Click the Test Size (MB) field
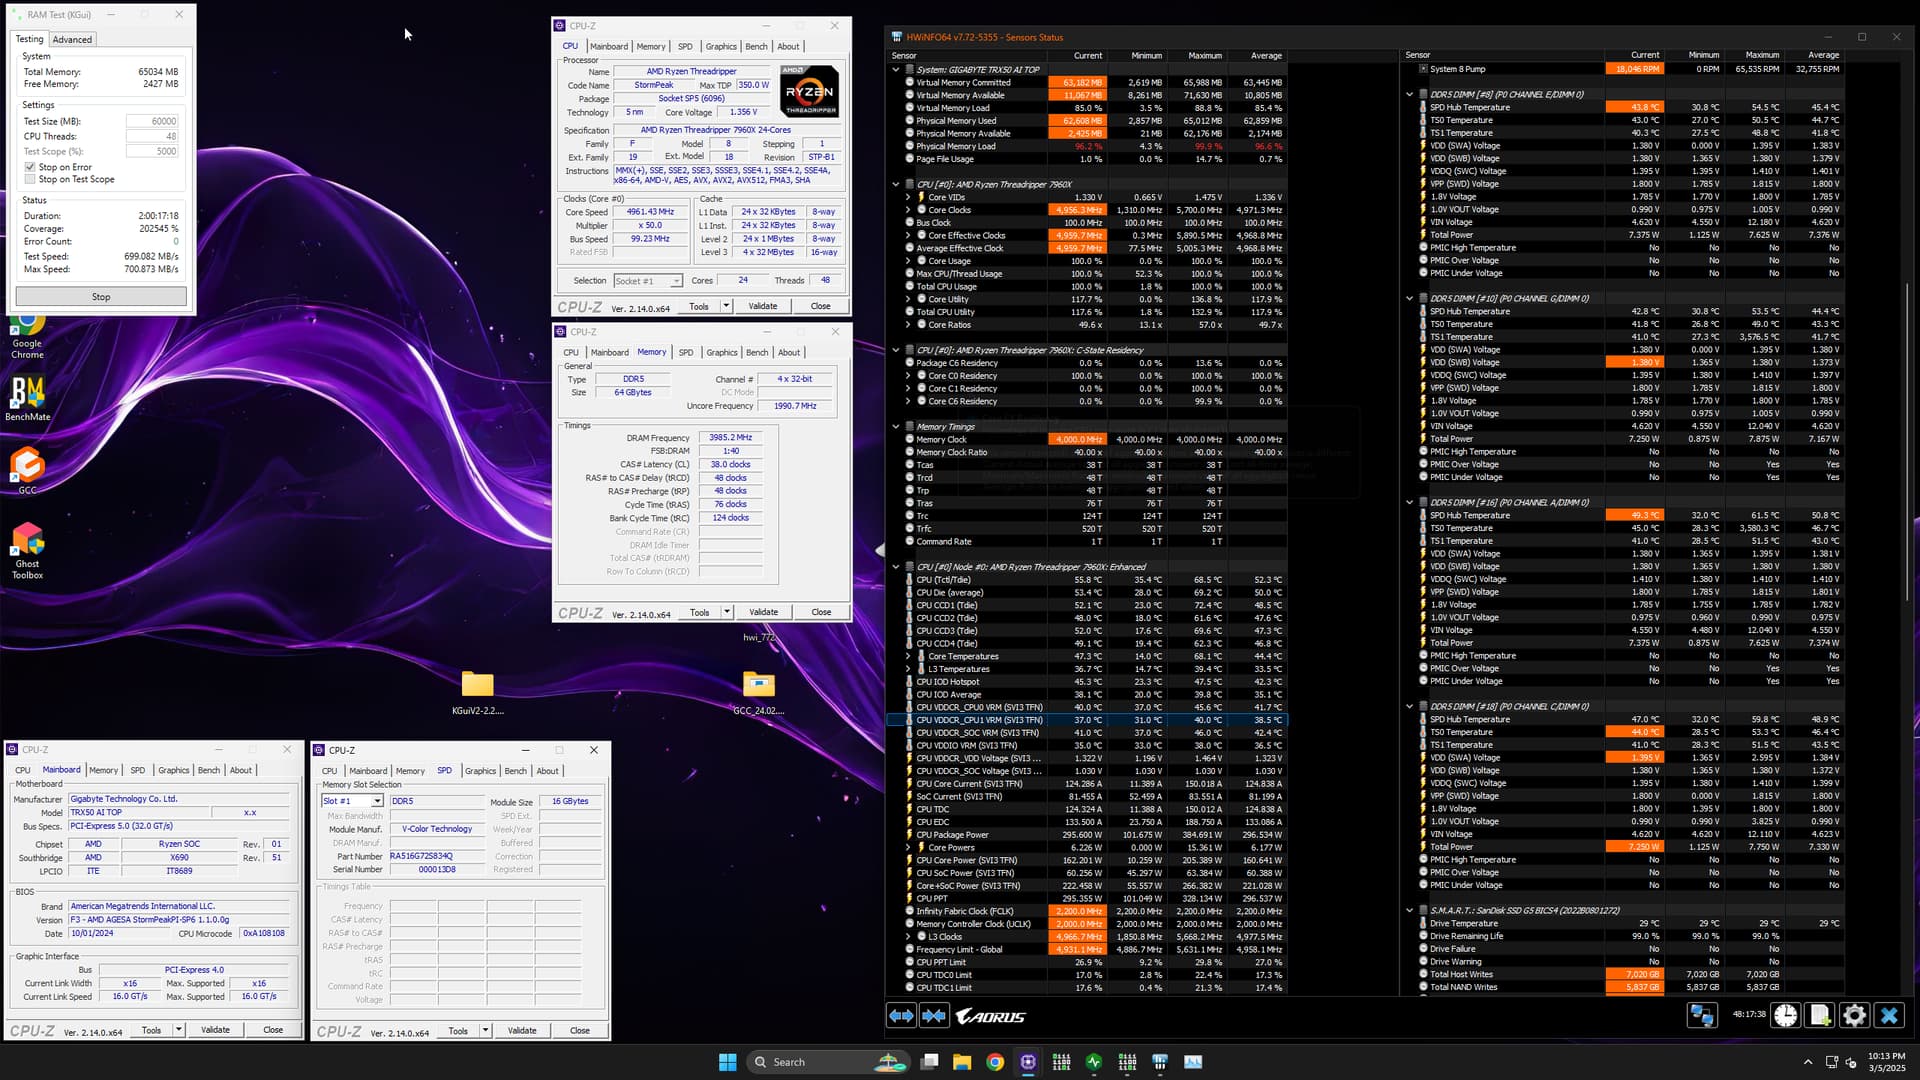 (x=152, y=121)
